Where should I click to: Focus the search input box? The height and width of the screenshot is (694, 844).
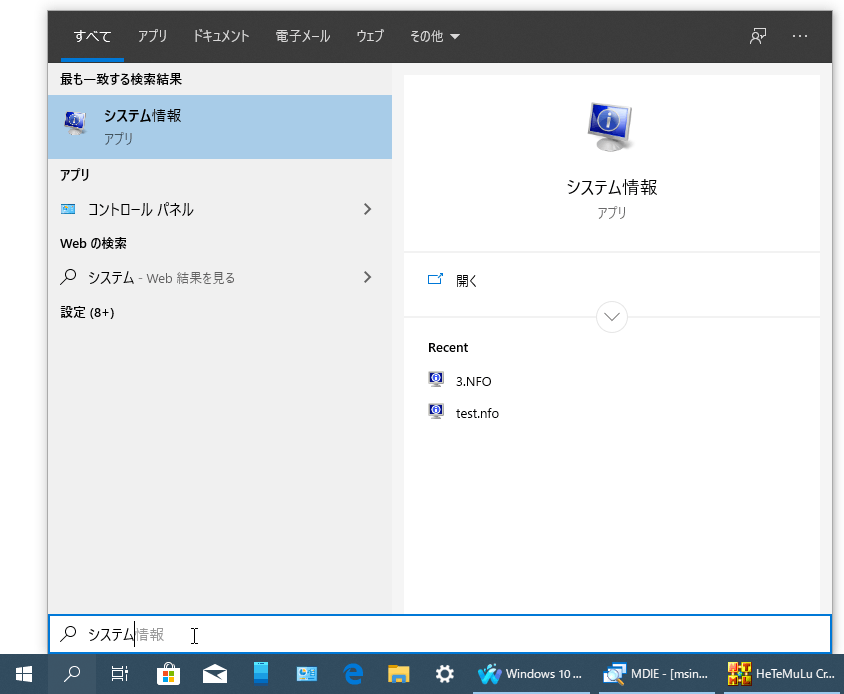pos(440,634)
